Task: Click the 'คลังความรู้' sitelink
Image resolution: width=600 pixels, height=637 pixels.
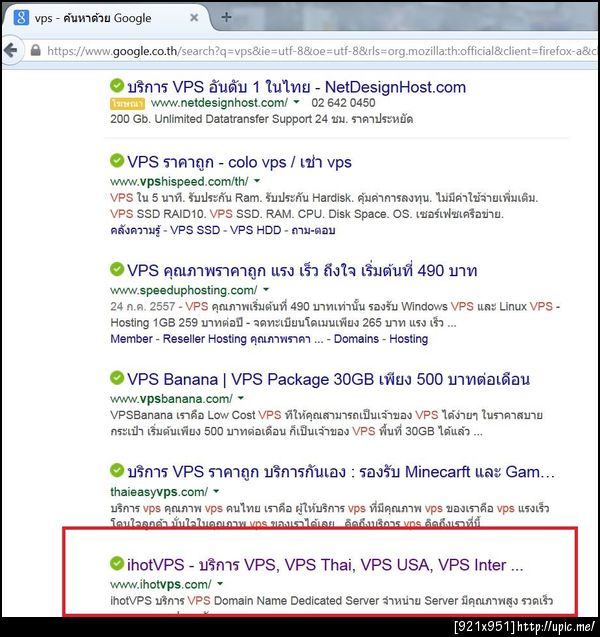Action: pyautogui.click(x=135, y=230)
